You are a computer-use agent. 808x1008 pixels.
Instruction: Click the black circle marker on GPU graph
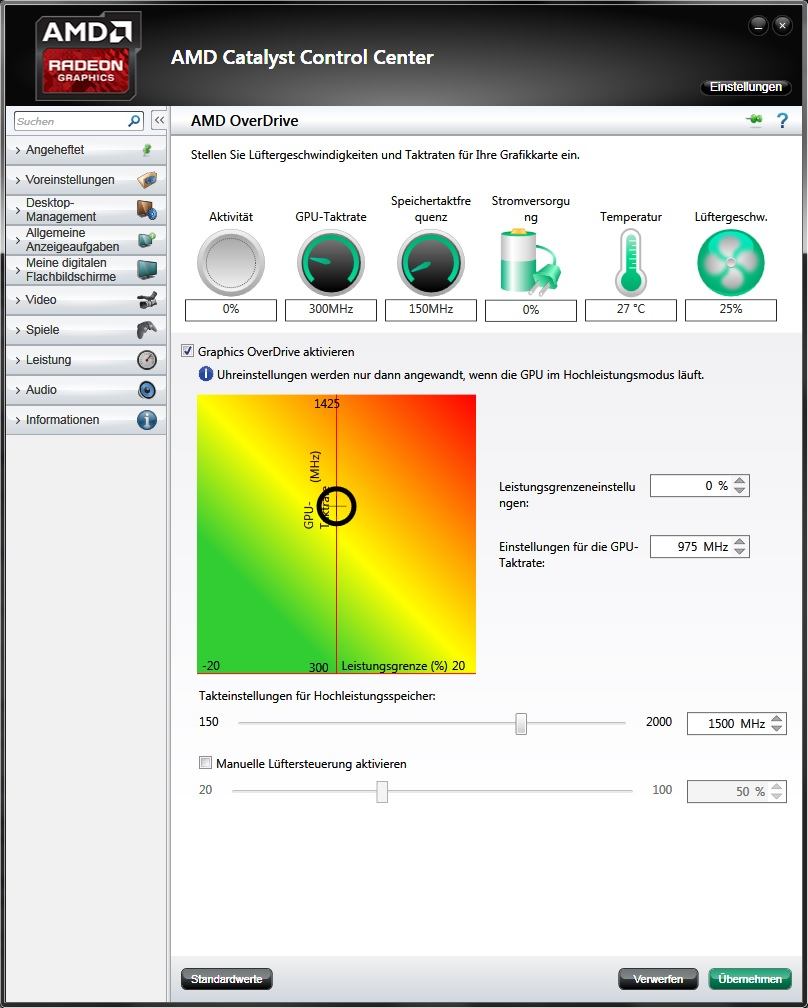[336, 507]
